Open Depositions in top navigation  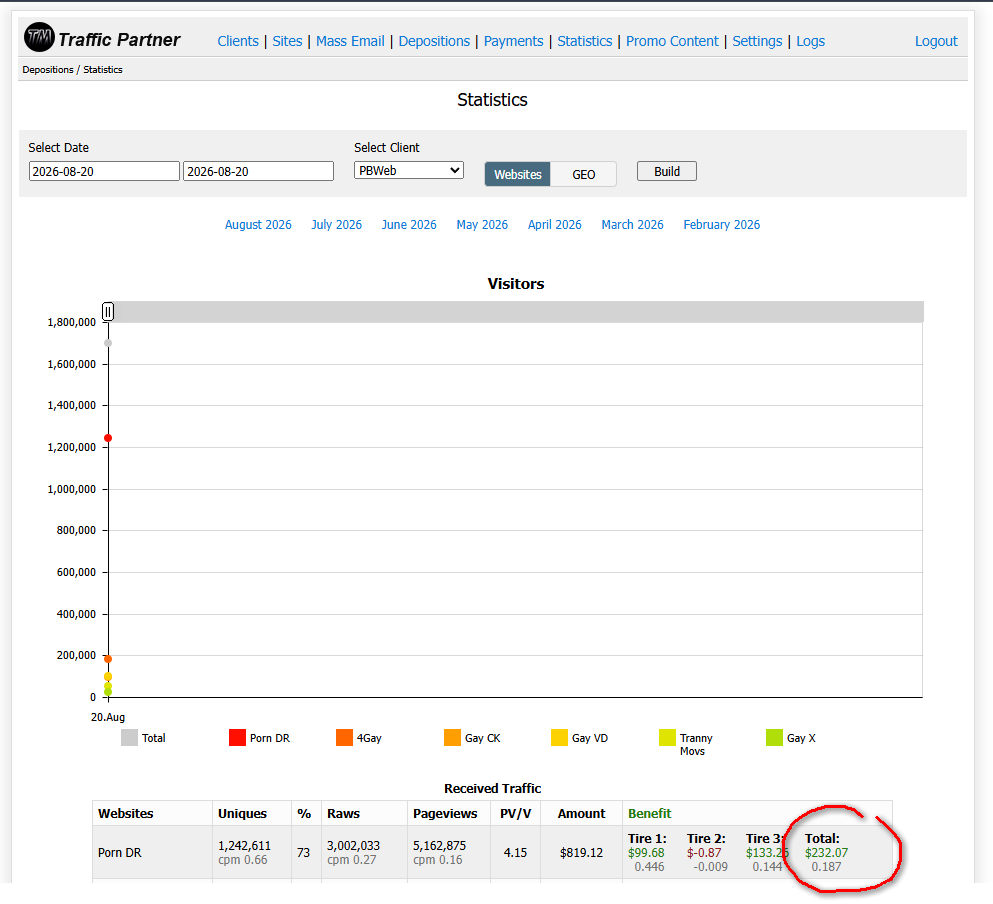(434, 41)
